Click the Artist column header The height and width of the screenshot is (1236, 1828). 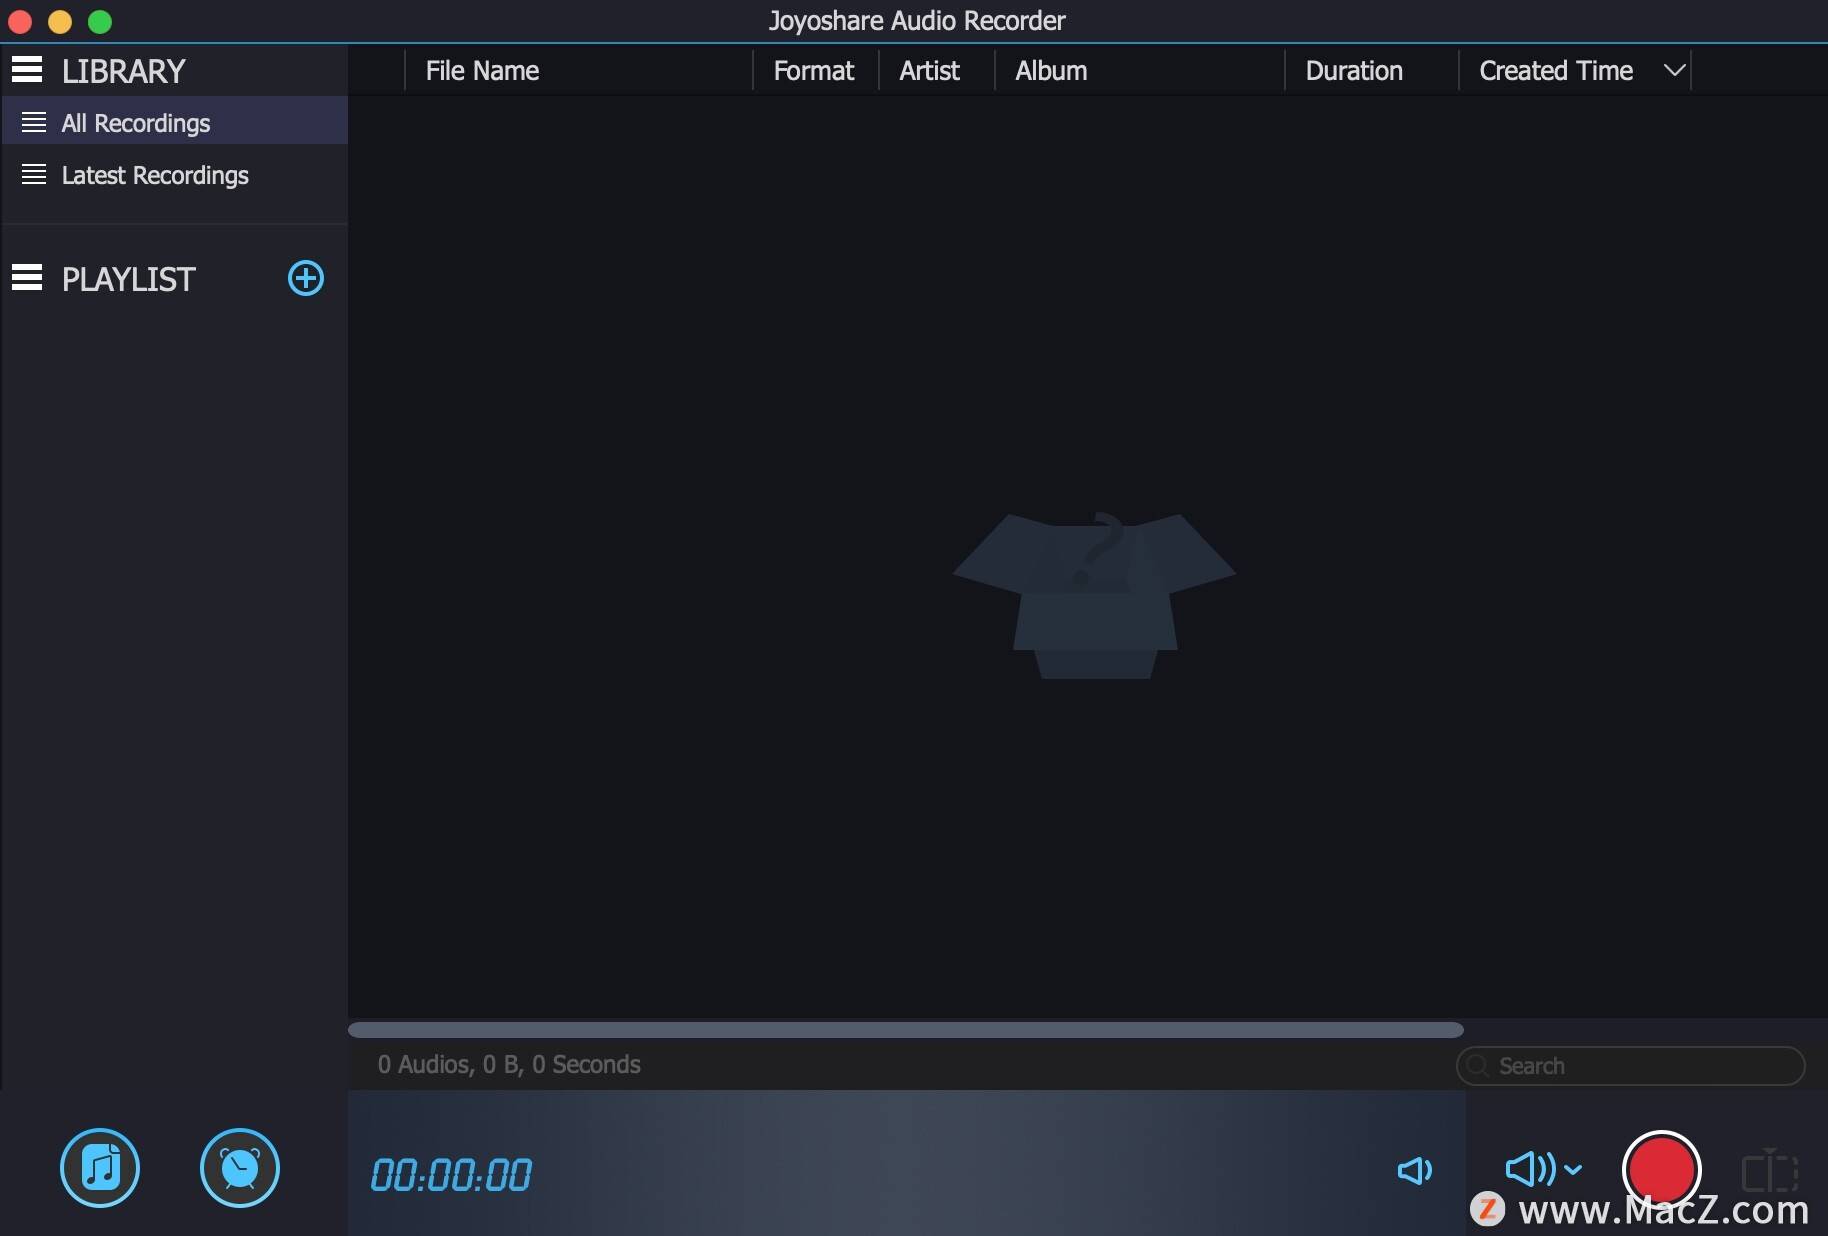[x=929, y=70]
